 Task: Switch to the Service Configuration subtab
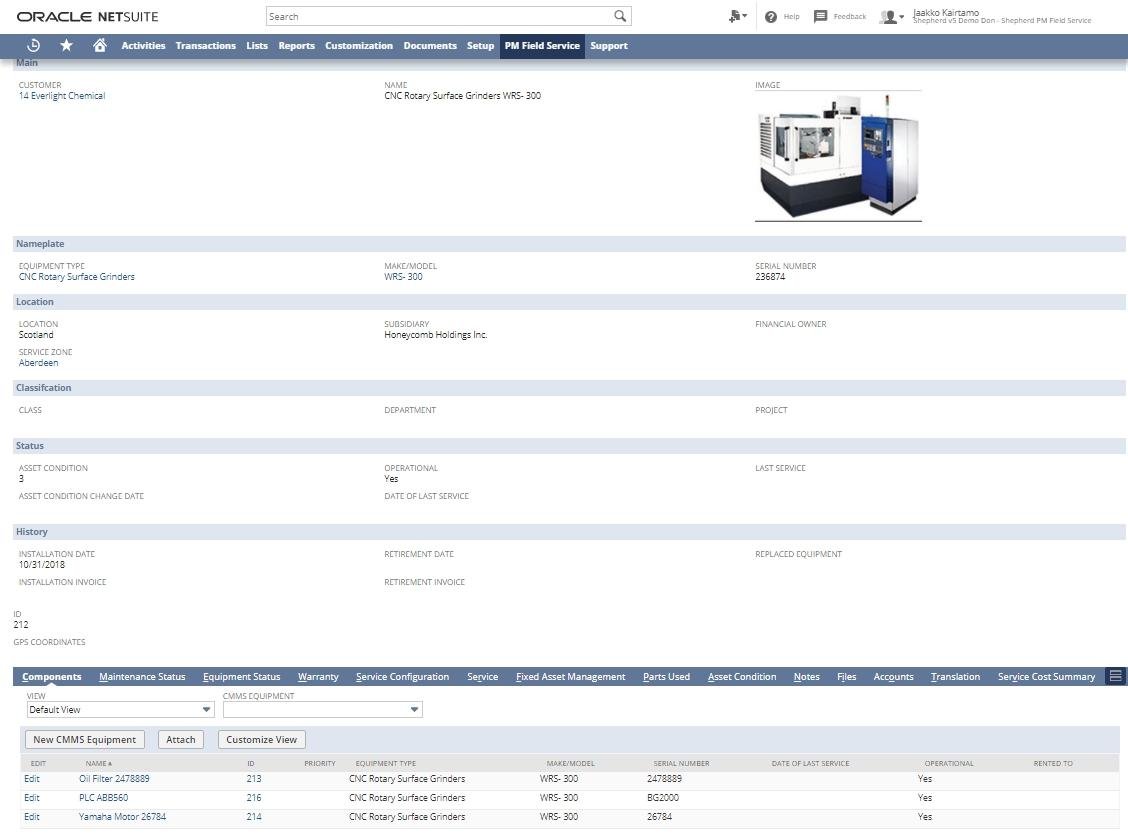pos(402,677)
